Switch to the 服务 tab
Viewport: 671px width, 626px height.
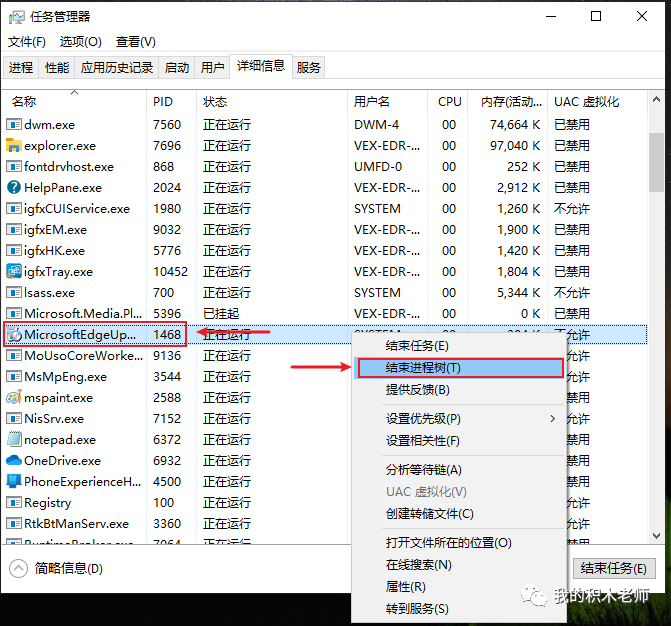308,67
